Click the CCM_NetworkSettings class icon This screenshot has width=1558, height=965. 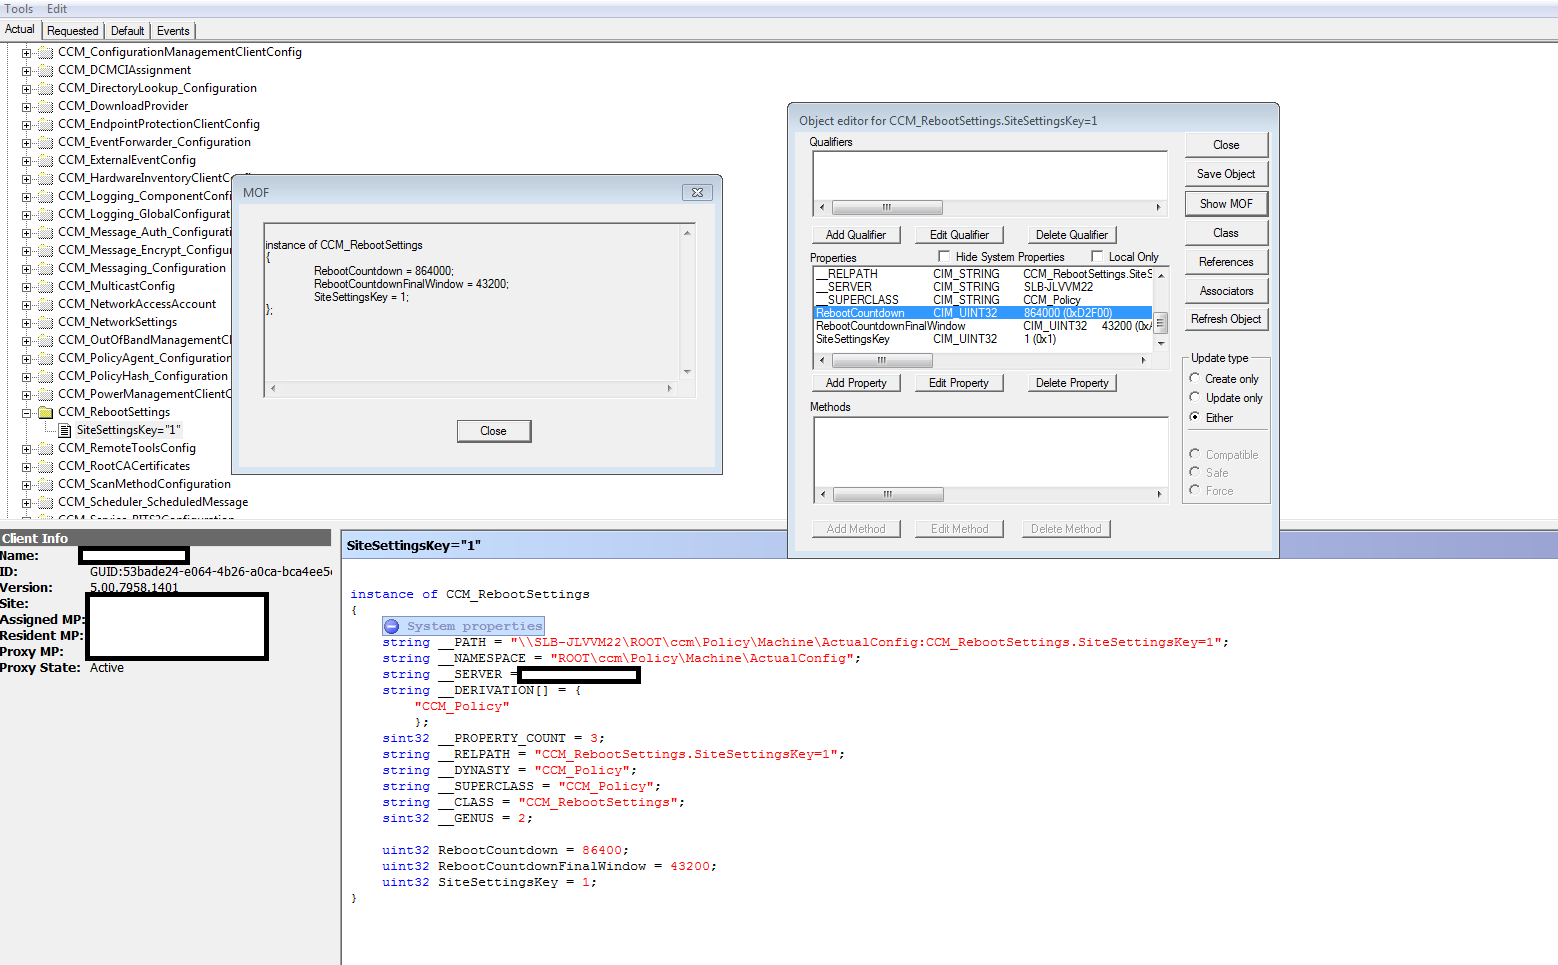(x=44, y=321)
